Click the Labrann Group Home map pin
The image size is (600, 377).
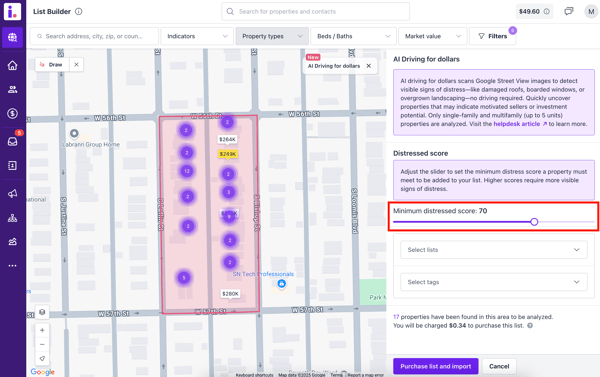click(74, 134)
